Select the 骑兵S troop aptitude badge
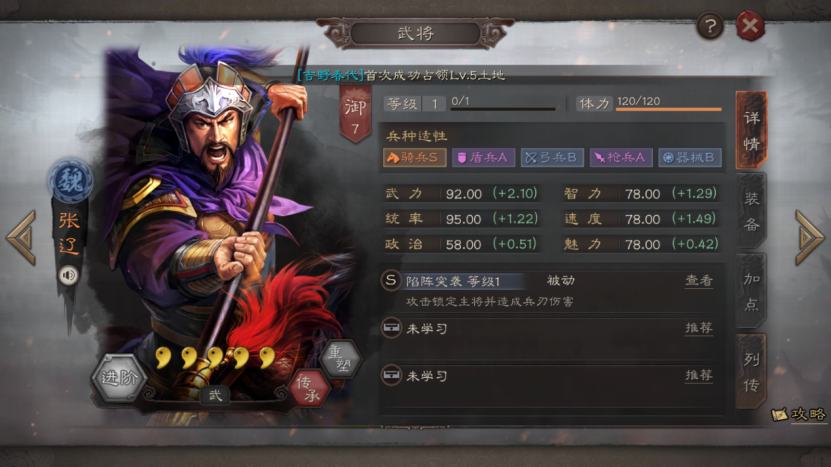831x467 pixels. pos(414,157)
